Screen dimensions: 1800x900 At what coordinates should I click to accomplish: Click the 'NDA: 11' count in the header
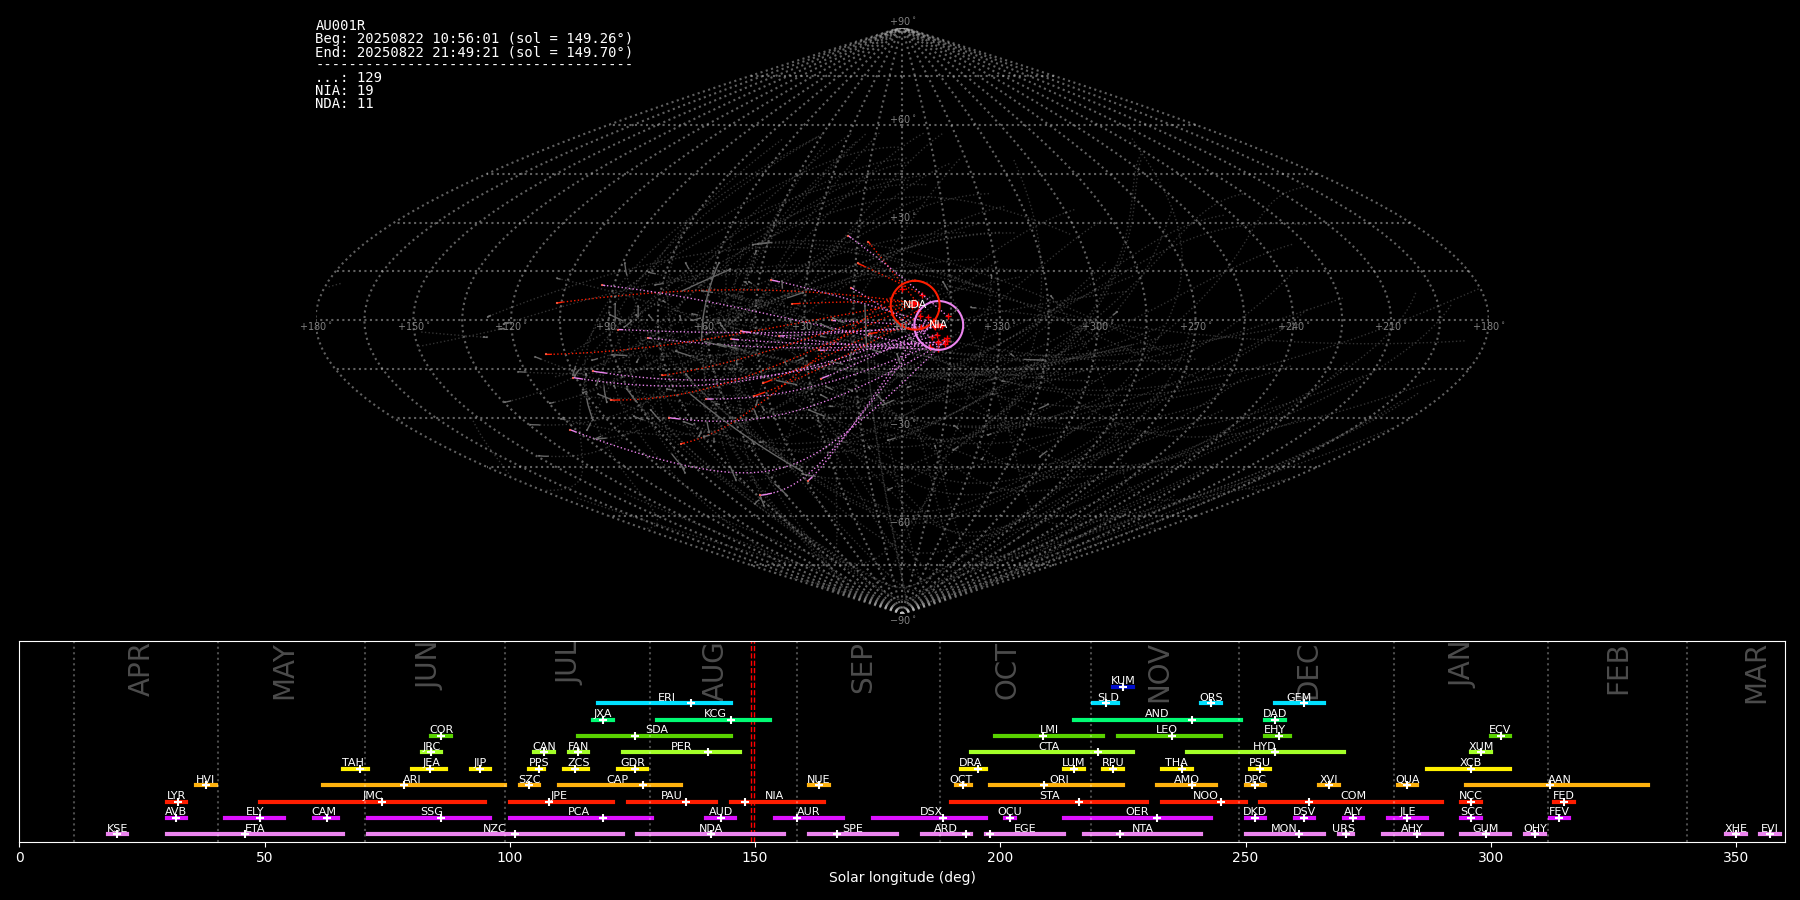[344, 104]
